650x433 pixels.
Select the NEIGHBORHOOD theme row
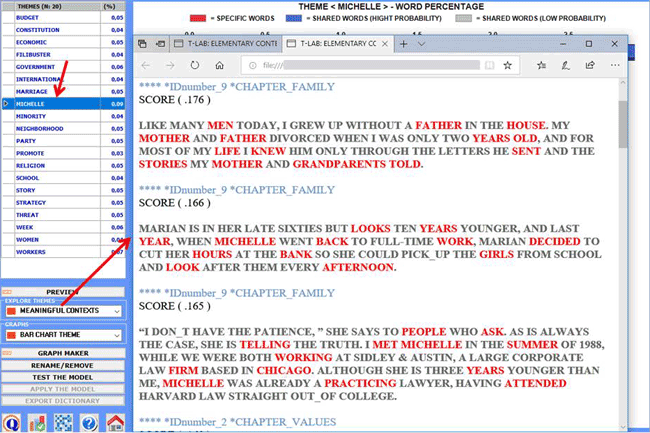tap(63, 128)
